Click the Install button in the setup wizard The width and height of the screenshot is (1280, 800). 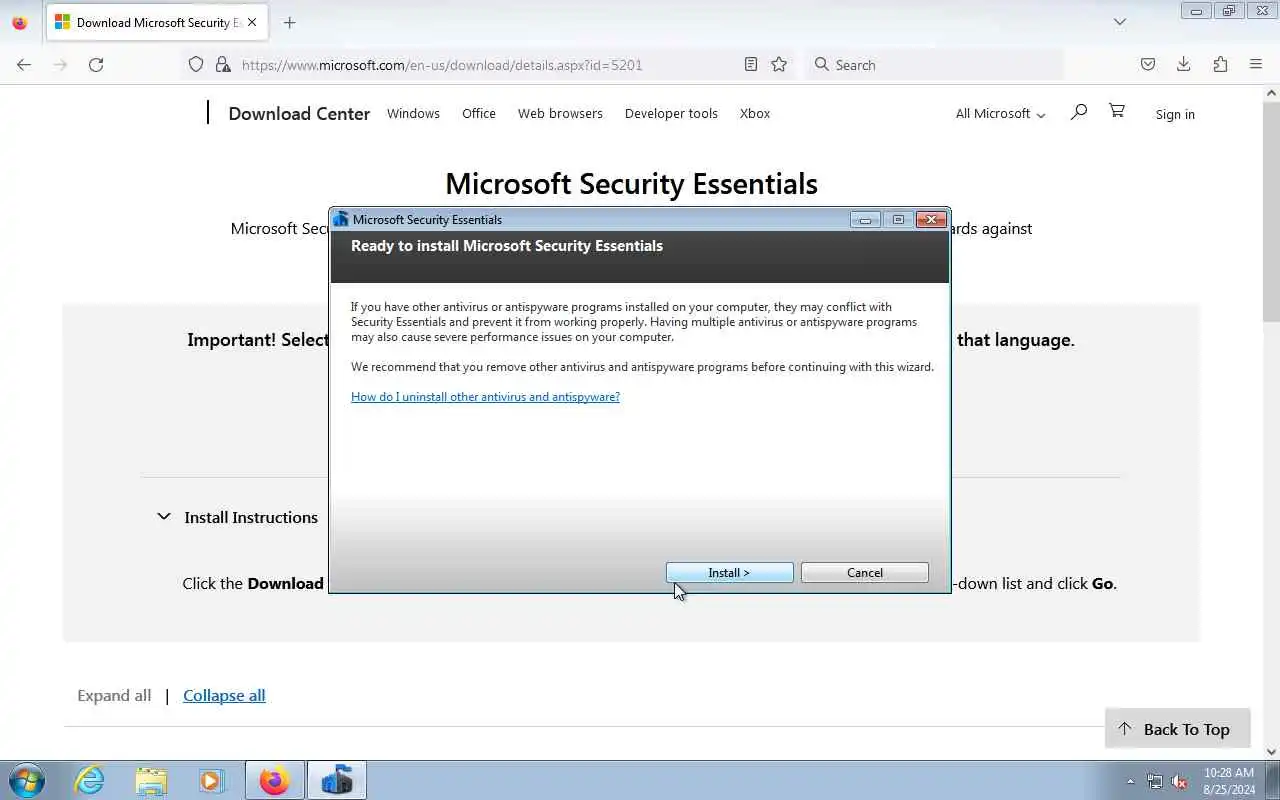pos(729,573)
